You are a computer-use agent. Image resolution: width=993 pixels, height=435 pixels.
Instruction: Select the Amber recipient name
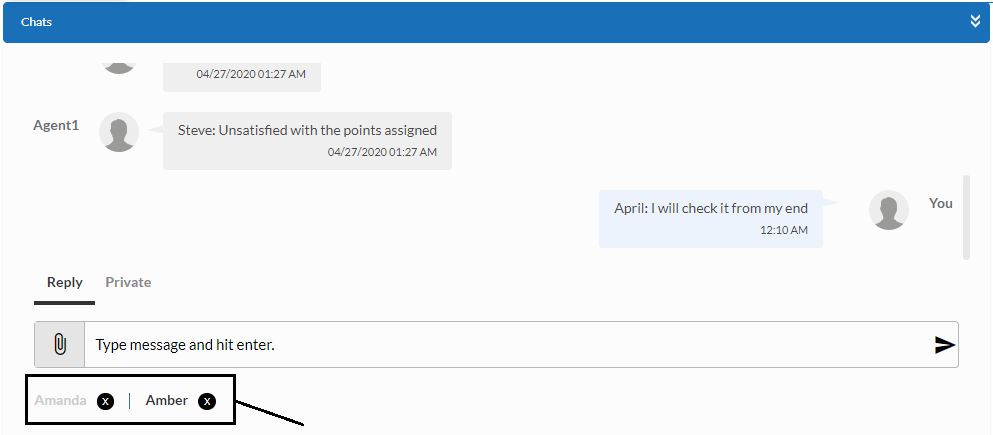coord(167,400)
